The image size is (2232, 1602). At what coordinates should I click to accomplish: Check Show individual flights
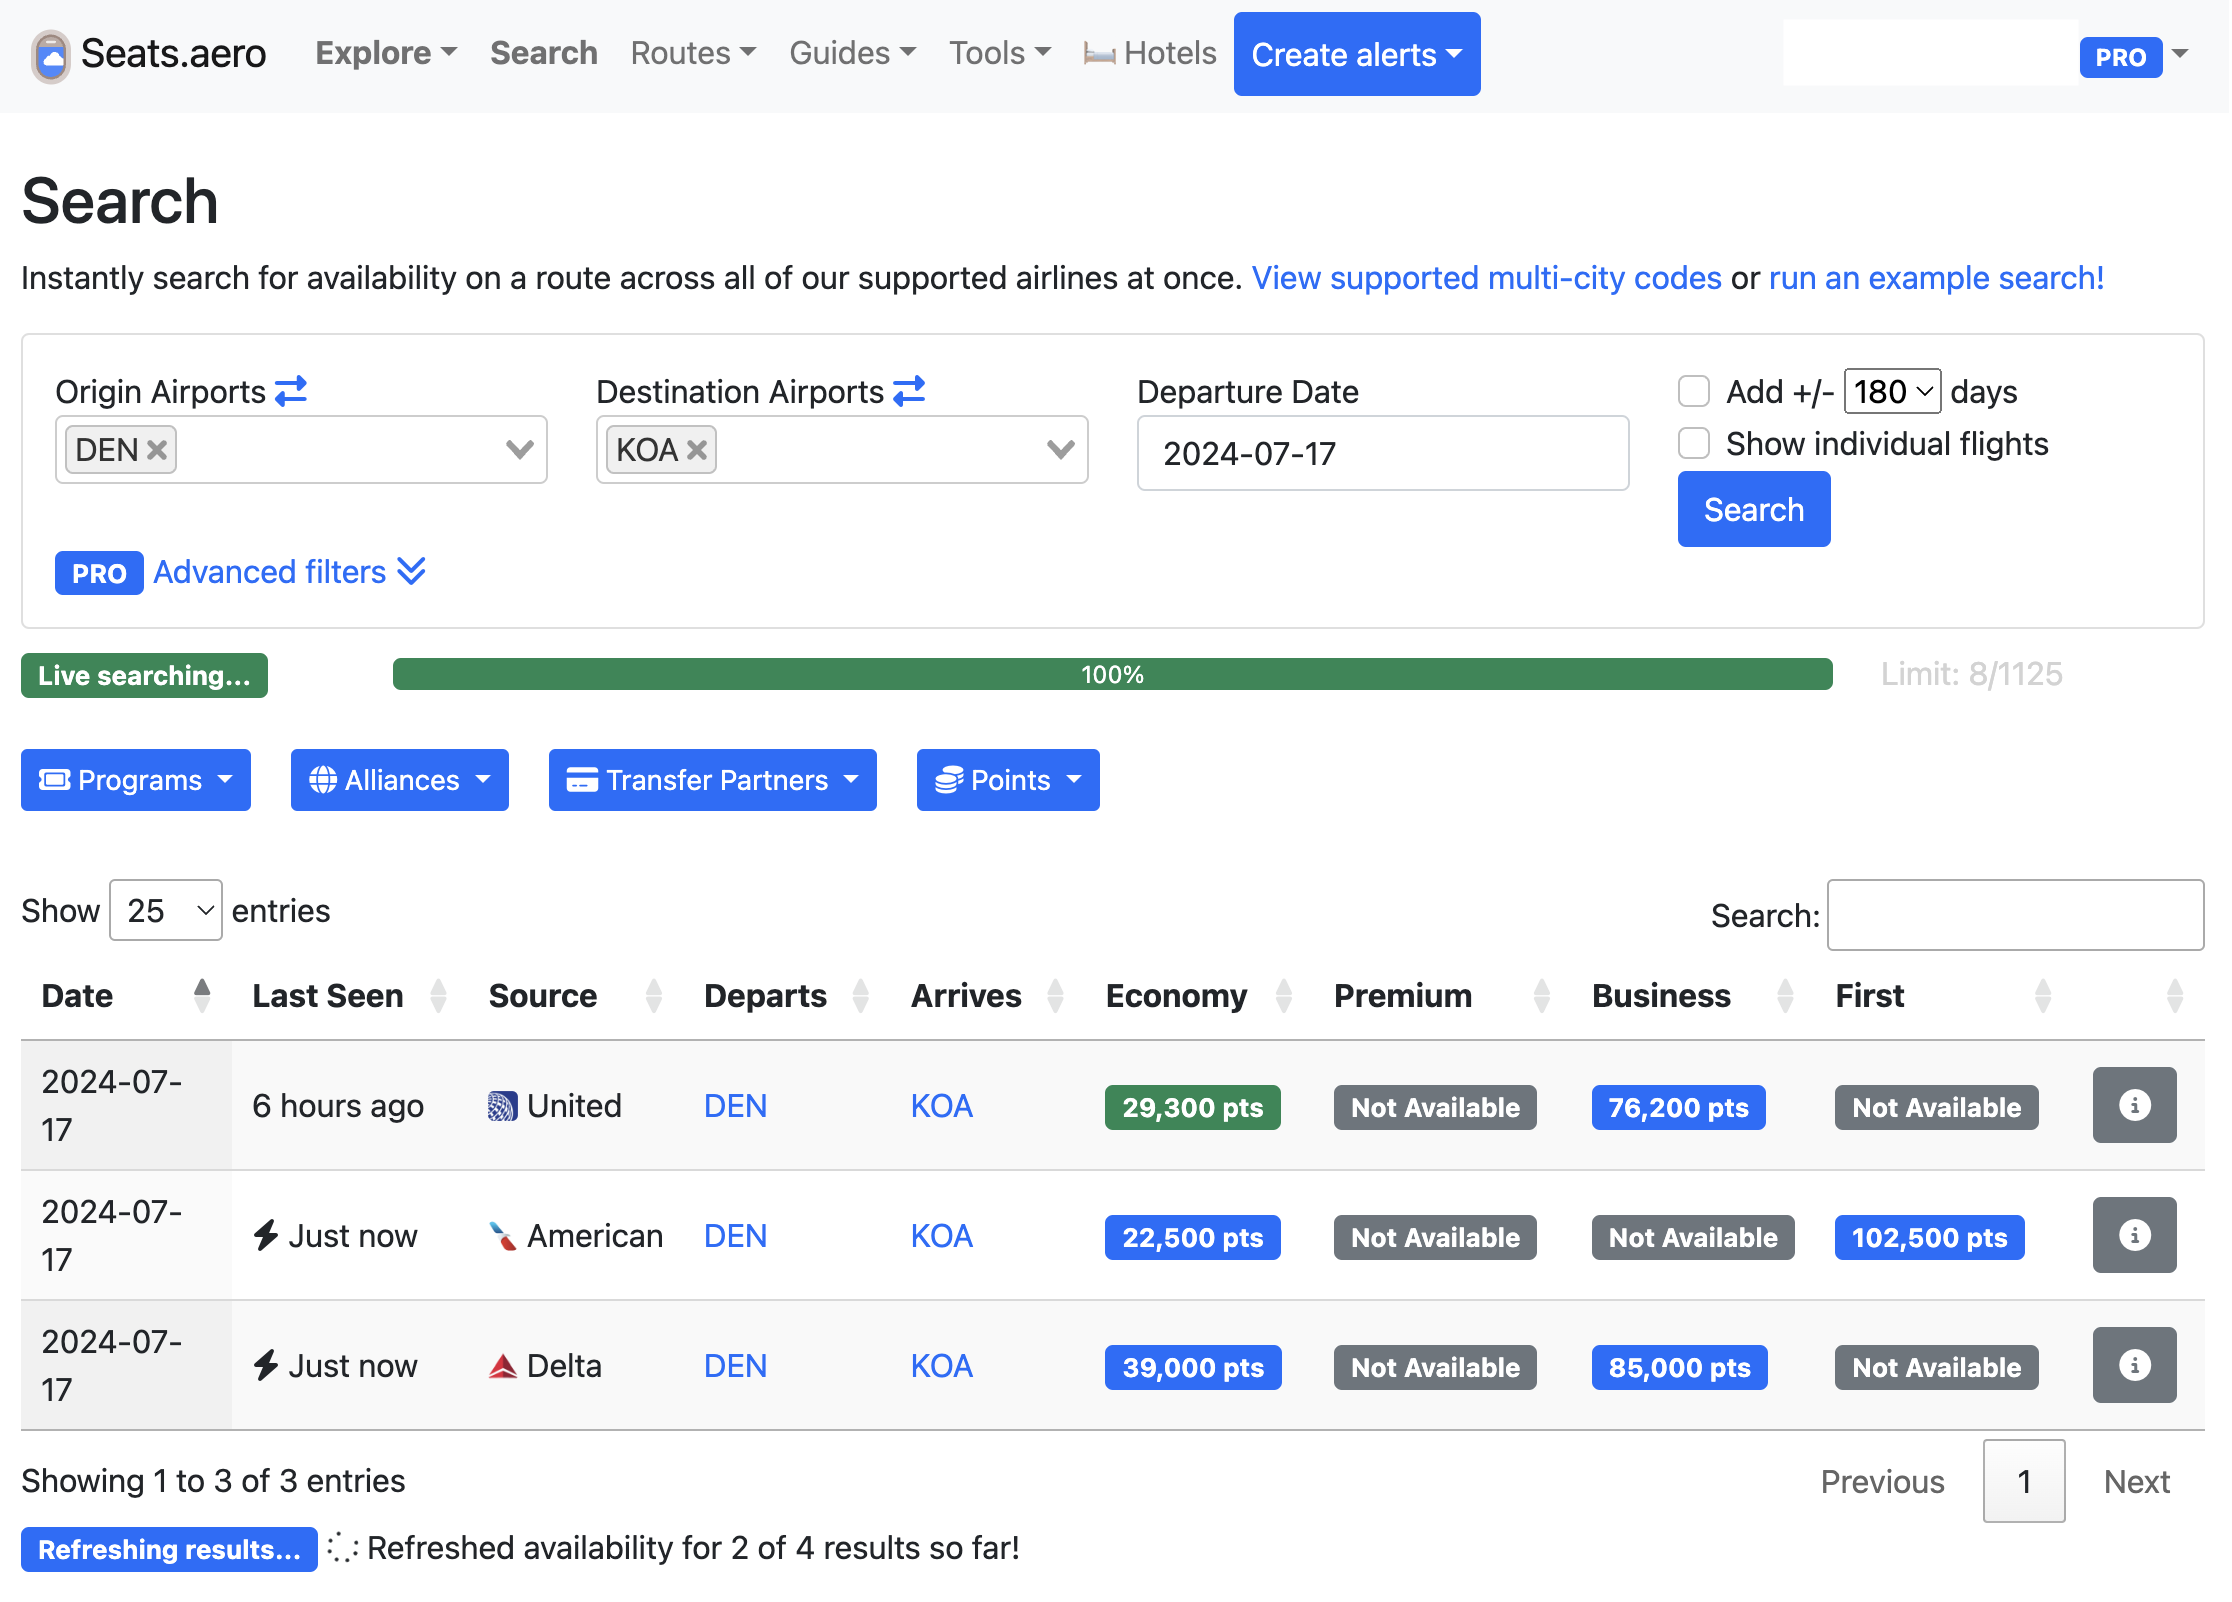click(1694, 443)
